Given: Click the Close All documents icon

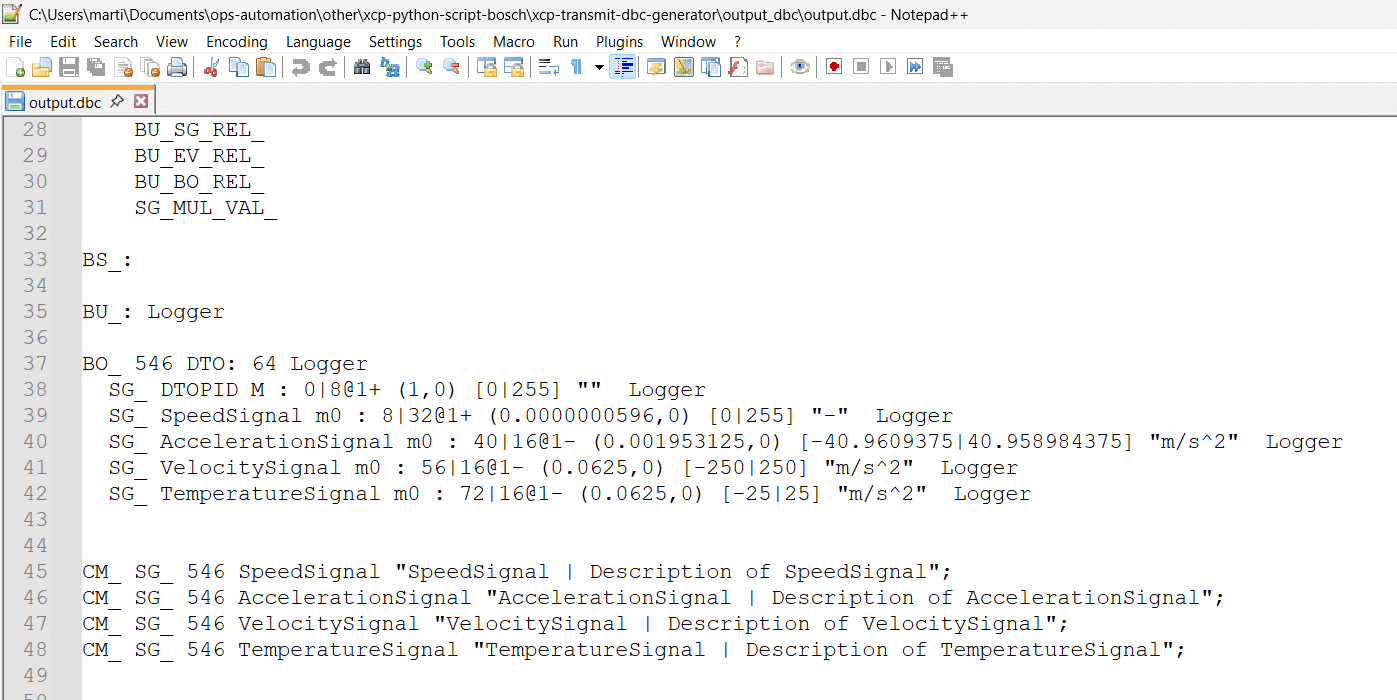Looking at the screenshot, I should 151,67.
